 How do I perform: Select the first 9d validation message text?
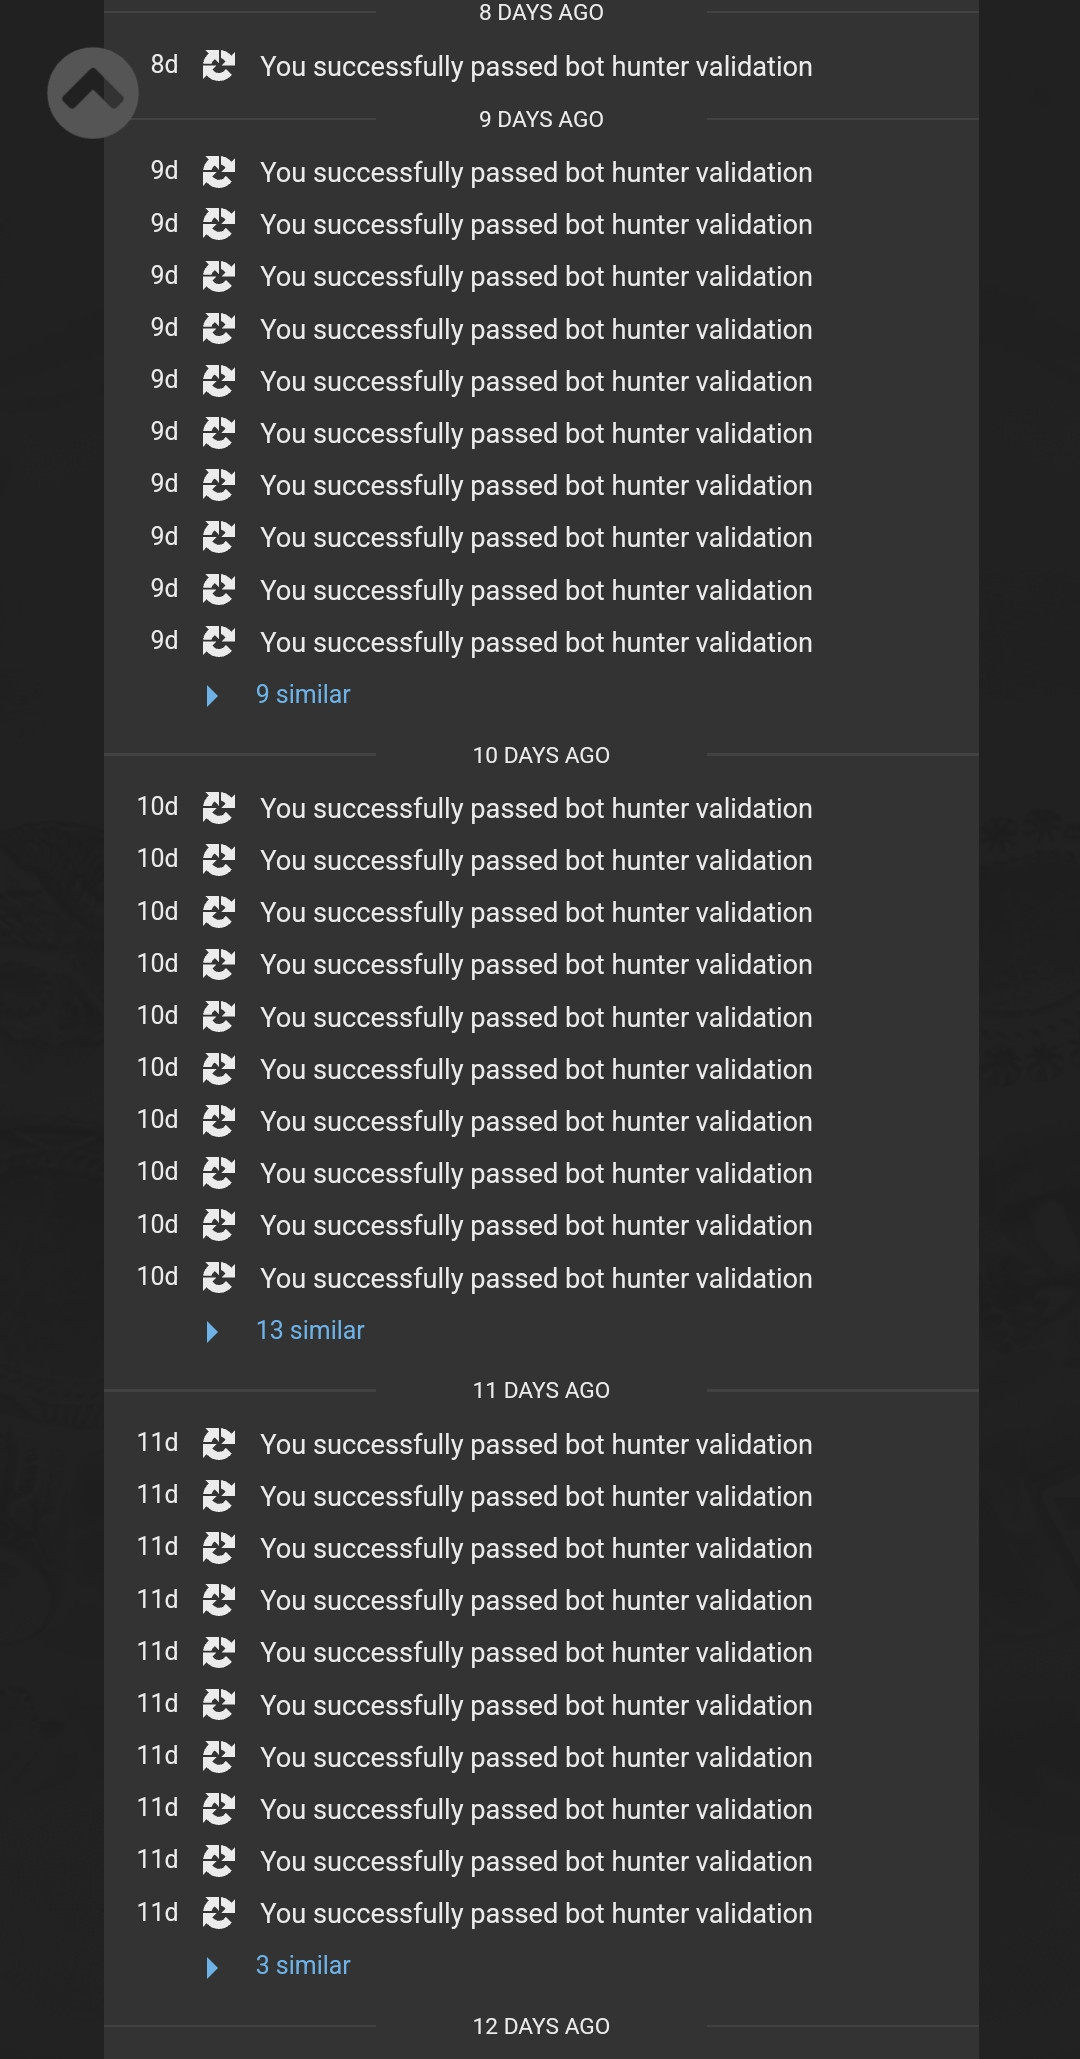point(536,173)
